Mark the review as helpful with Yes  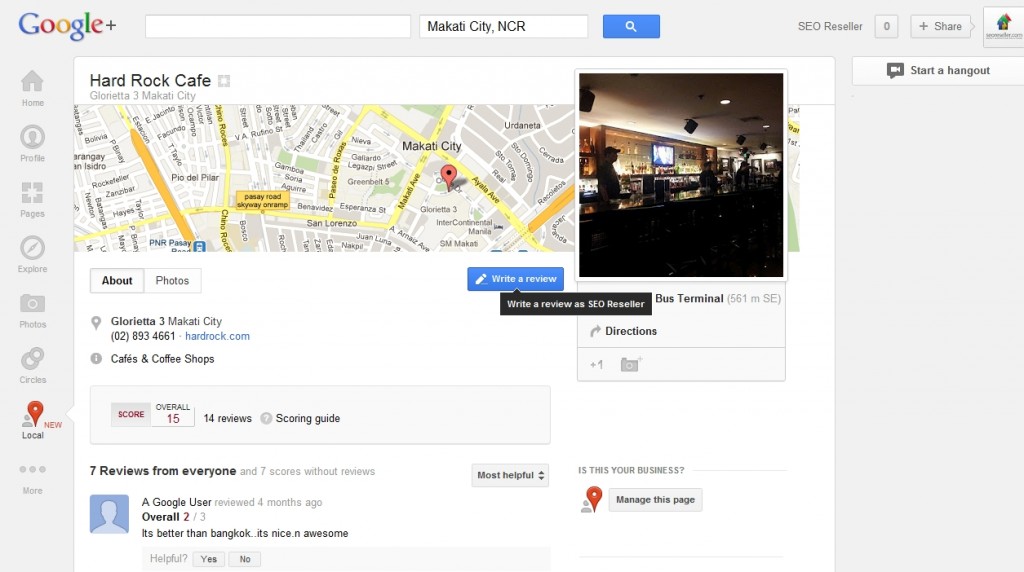point(209,559)
